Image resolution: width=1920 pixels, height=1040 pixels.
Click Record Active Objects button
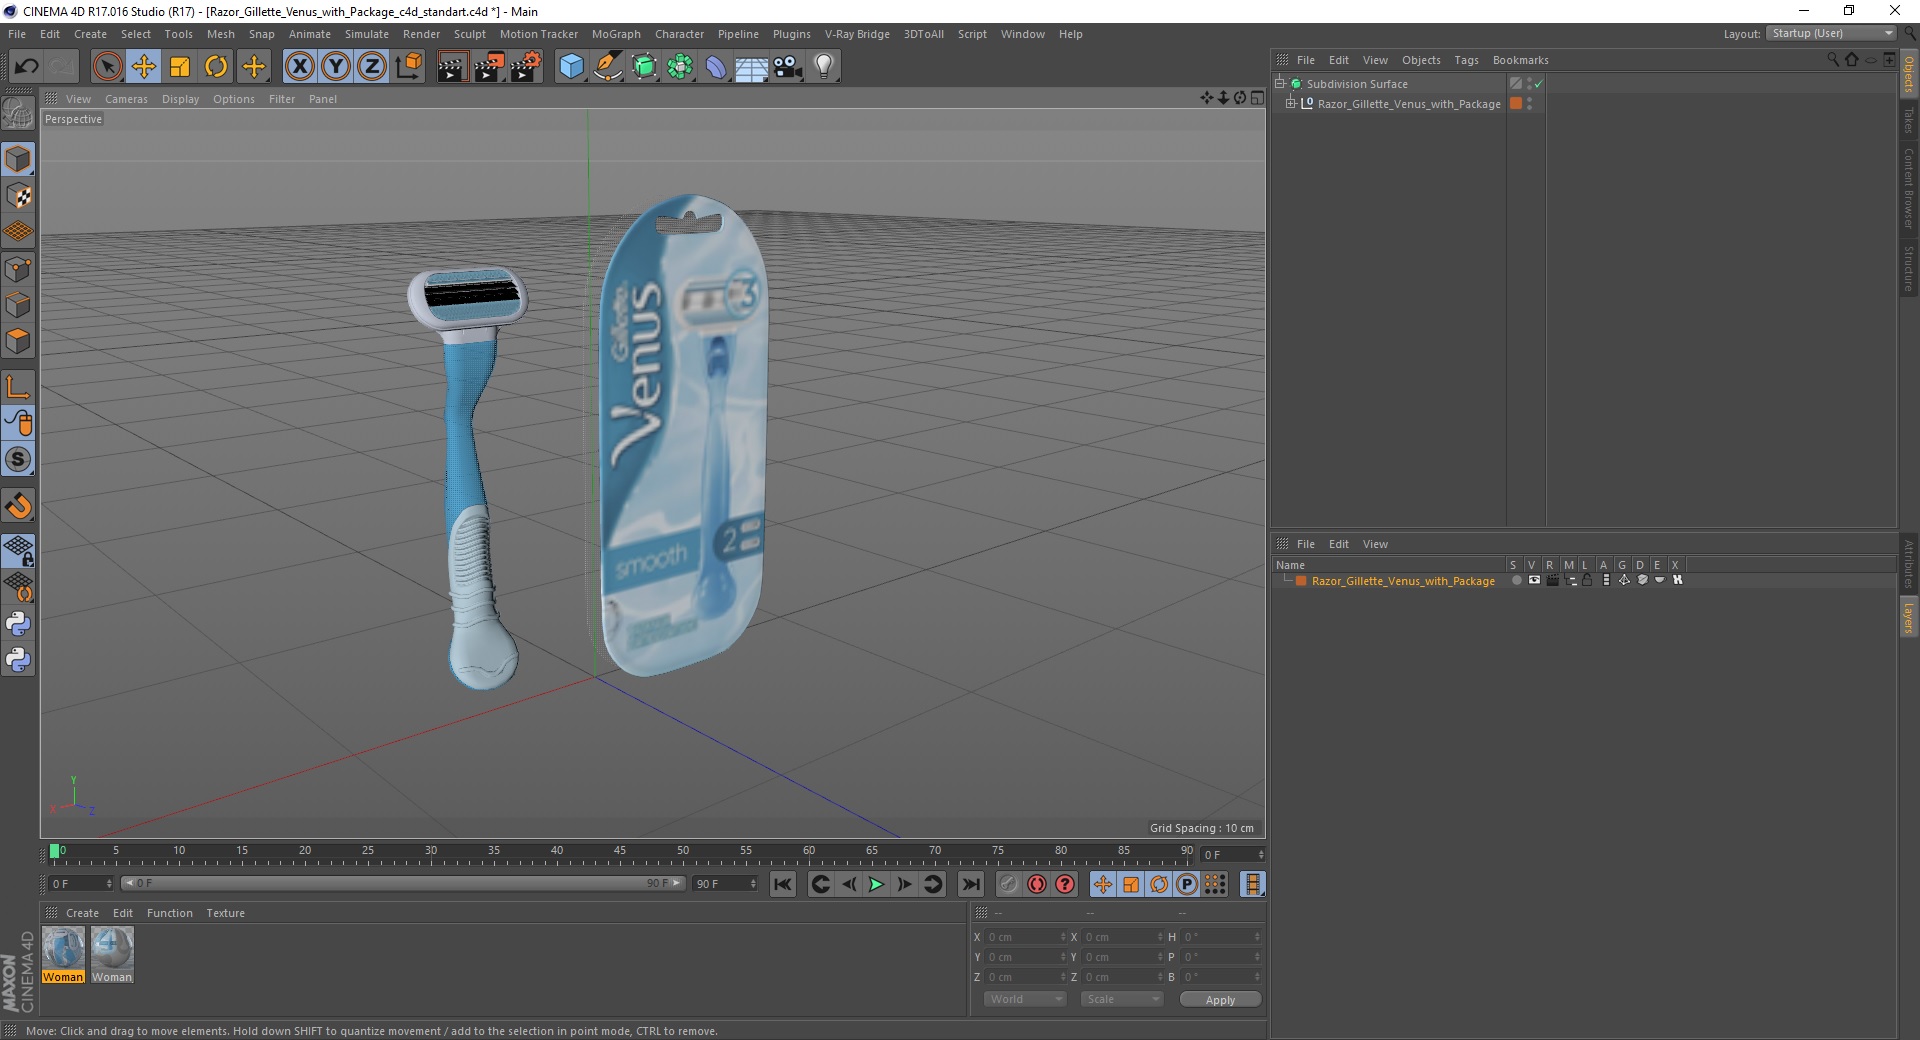[1008, 884]
